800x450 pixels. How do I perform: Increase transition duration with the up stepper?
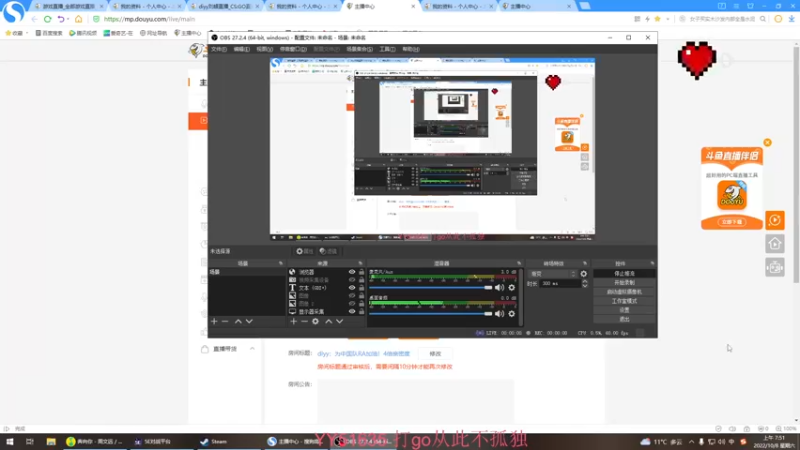click(x=585, y=282)
